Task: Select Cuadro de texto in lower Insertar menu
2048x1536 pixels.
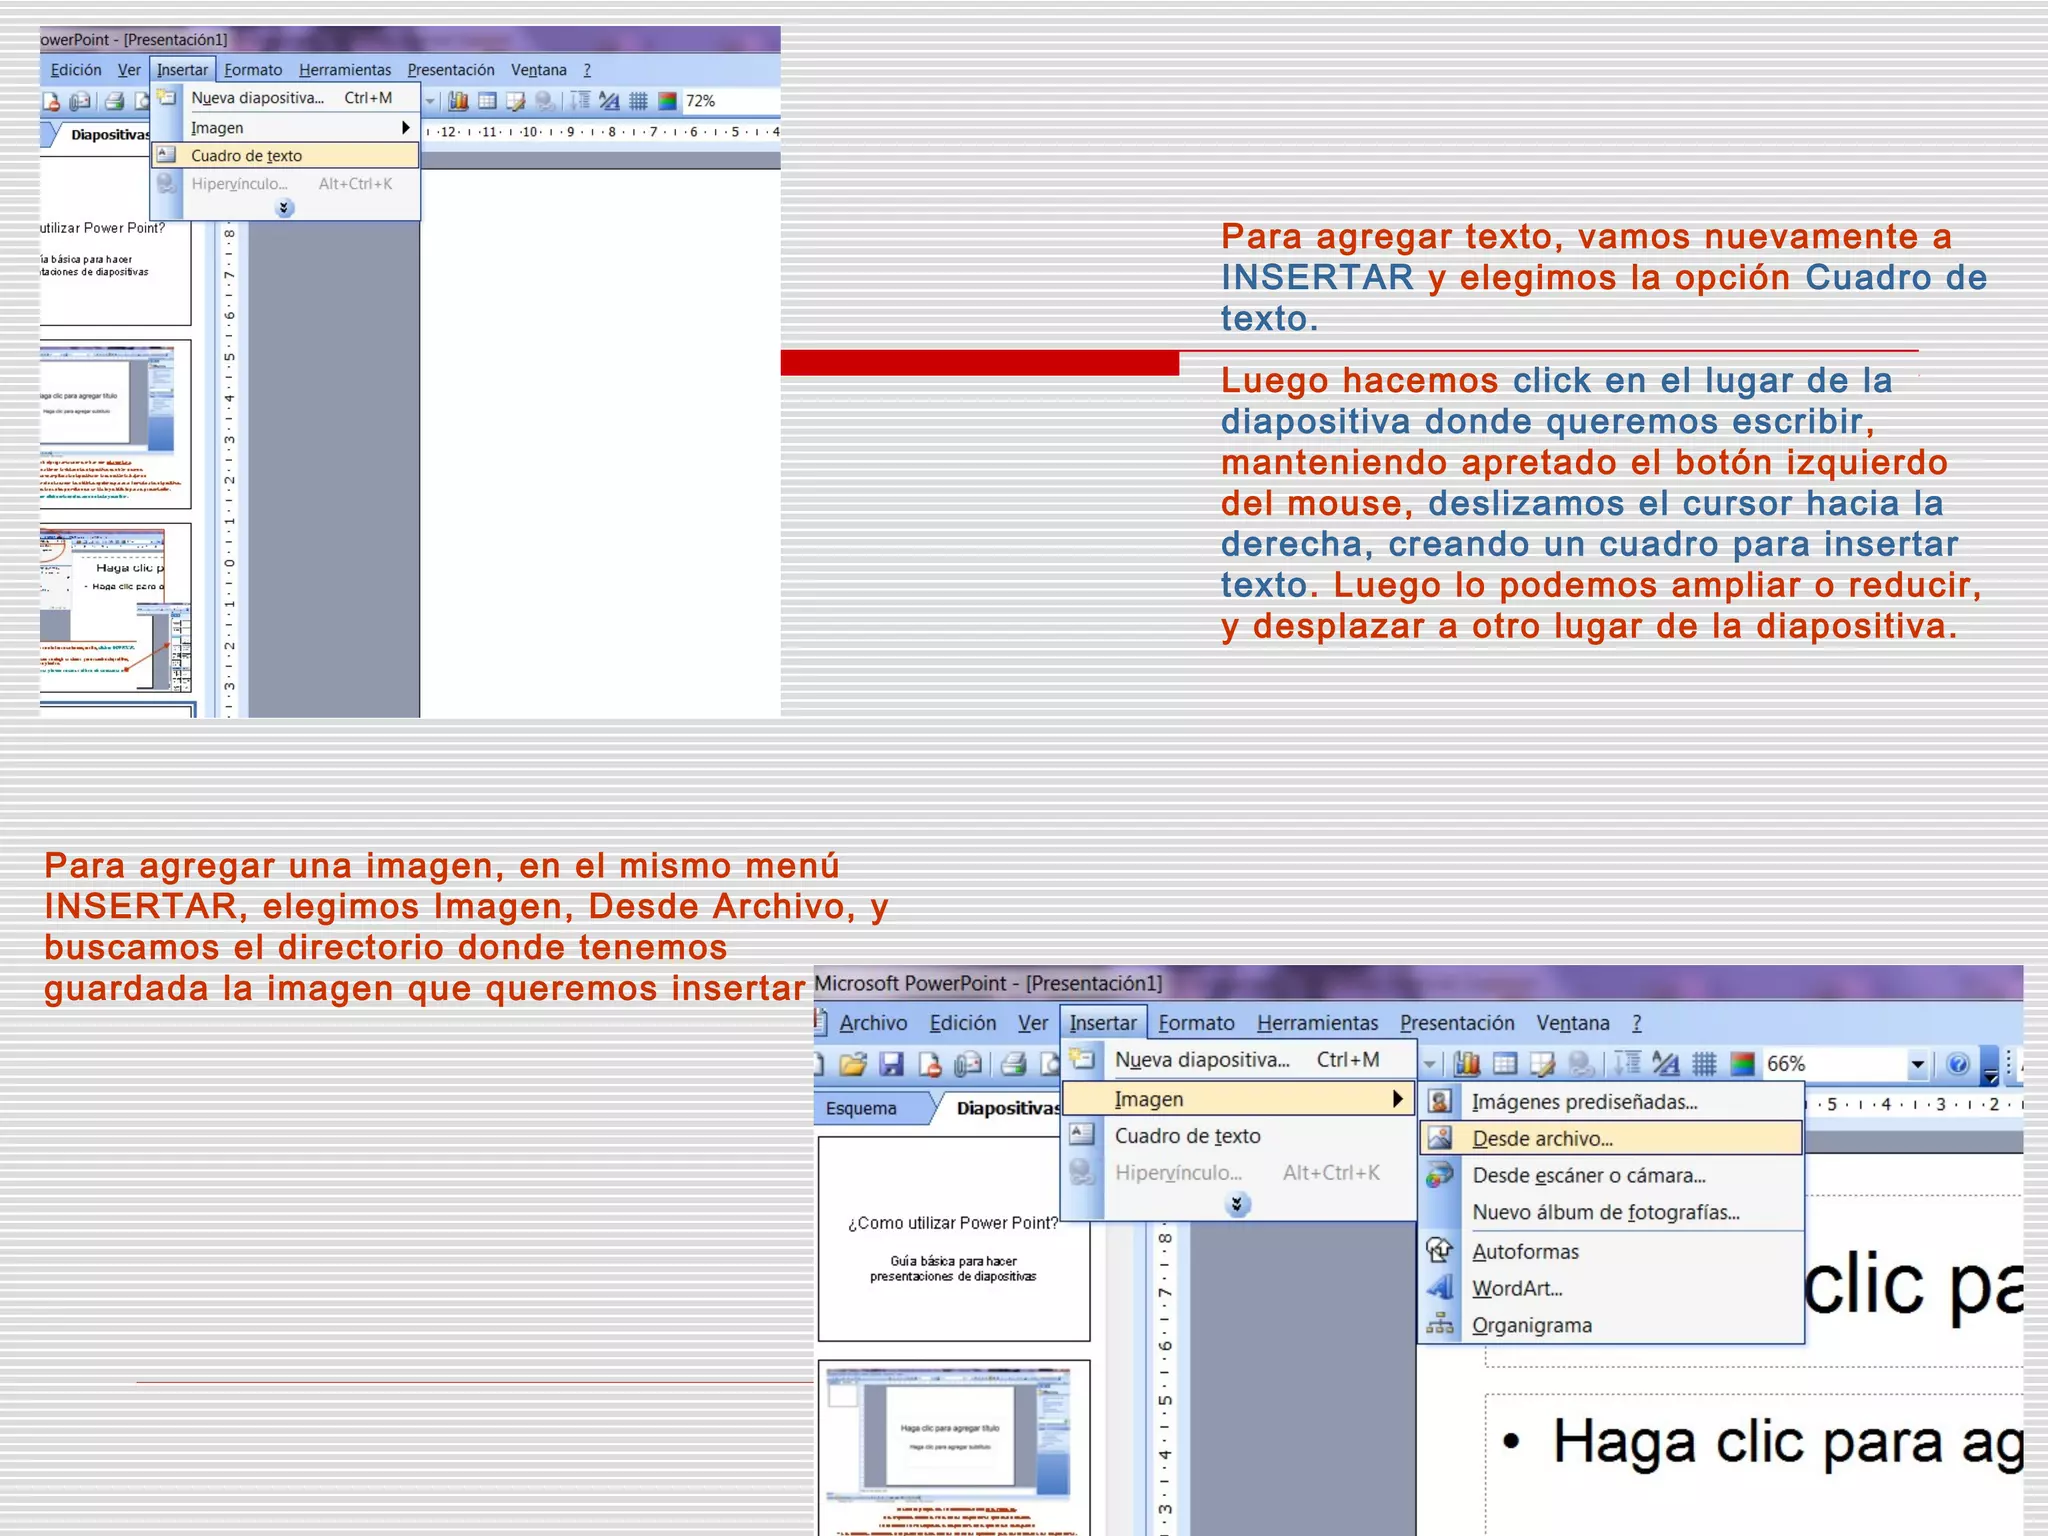Action: click(x=1238, y=1136)
